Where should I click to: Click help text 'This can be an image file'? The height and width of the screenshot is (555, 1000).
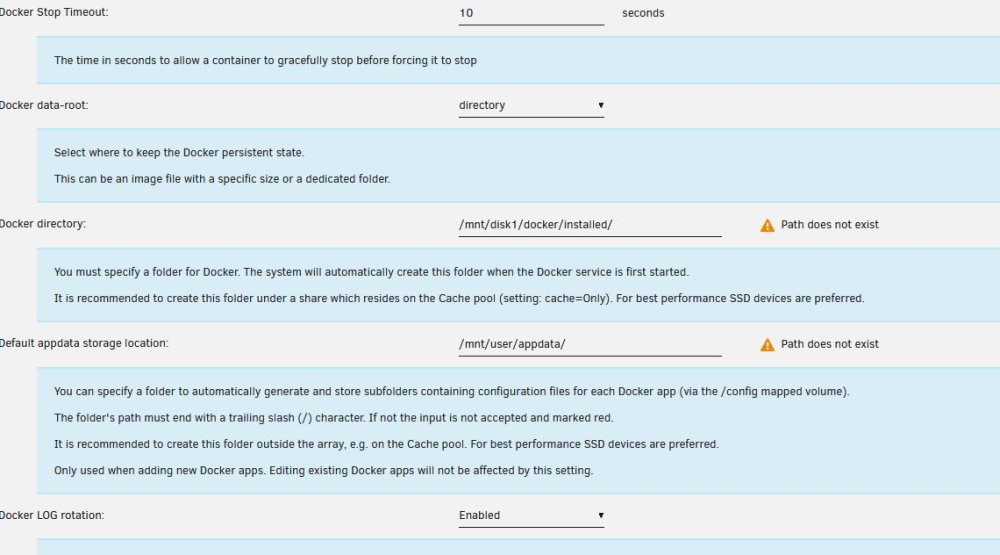(222, 179)
